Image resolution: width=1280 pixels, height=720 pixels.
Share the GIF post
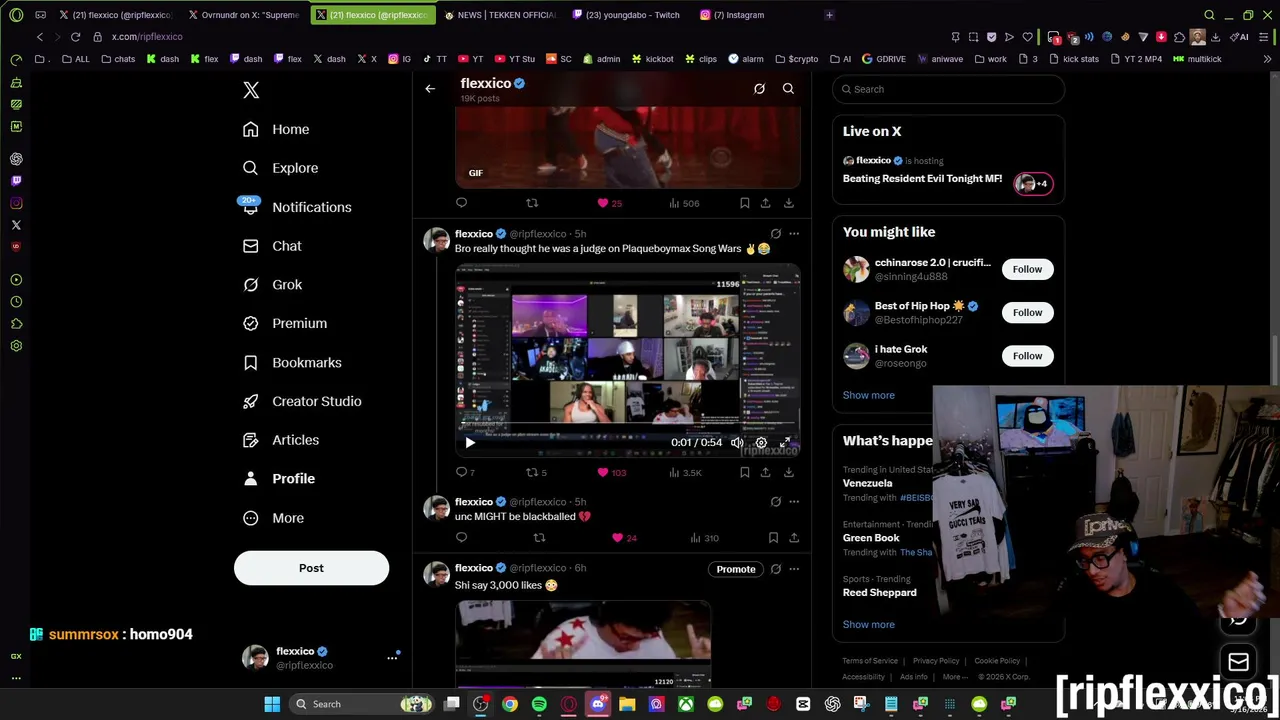point(765,203)
